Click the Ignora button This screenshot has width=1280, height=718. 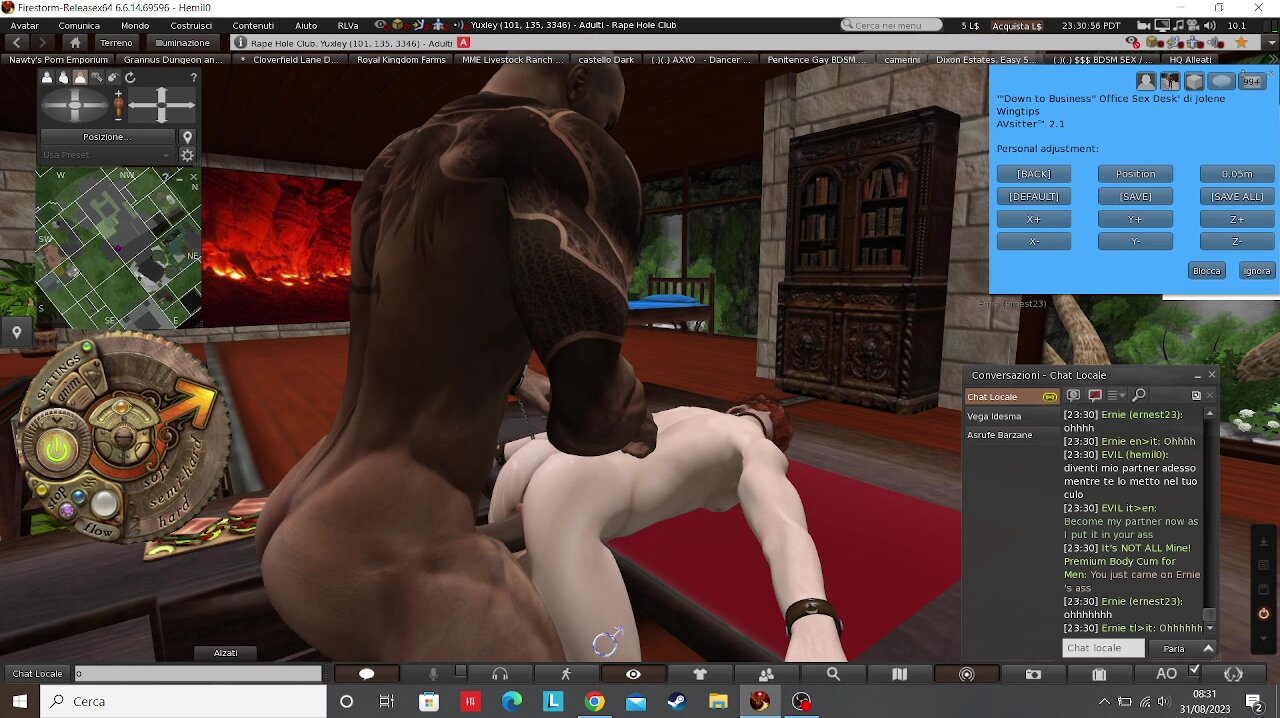[x=1256, y=271]
